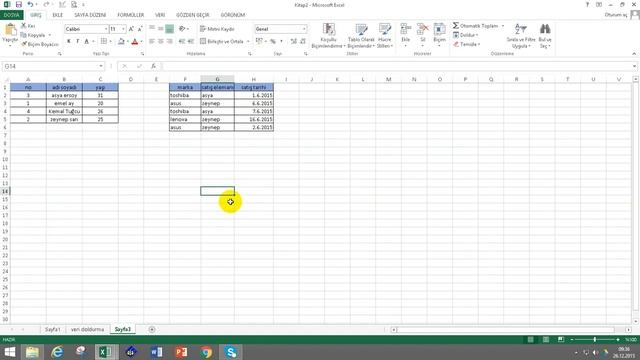Switch to GÖZDEN GEÇİR tab

193,15
